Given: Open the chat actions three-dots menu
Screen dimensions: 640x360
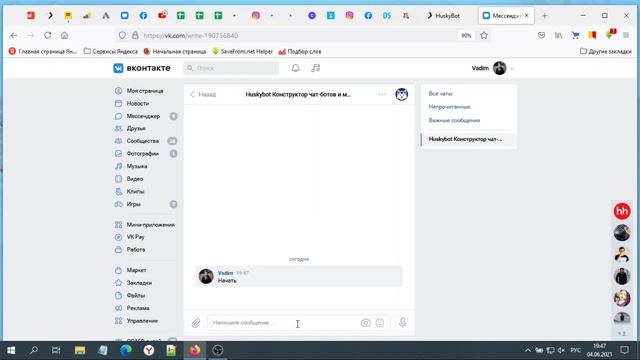Looking at the screenshot, I should click(x=382, y=94).
